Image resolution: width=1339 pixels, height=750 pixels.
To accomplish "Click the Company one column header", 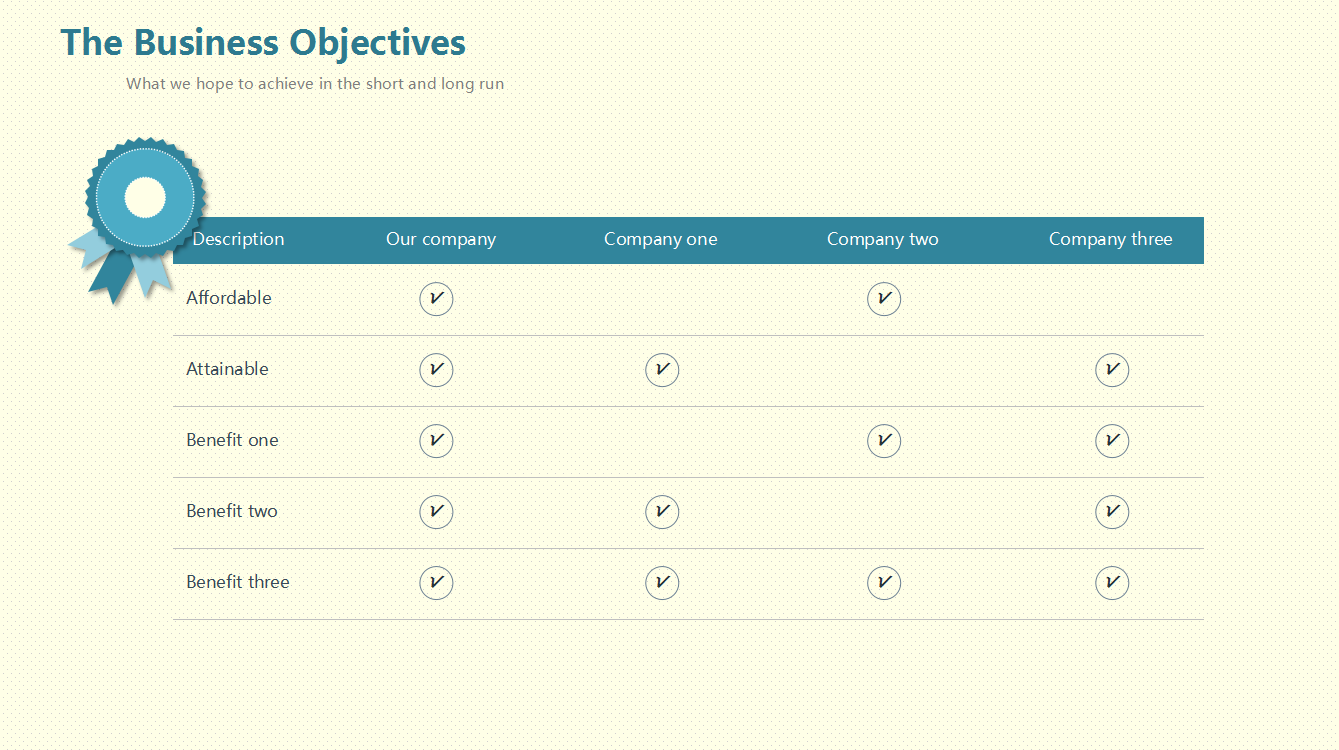I will 660,239.
